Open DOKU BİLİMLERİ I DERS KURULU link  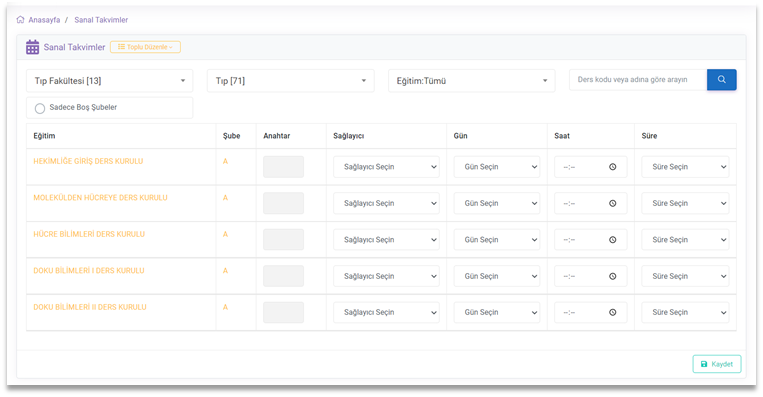89,271
